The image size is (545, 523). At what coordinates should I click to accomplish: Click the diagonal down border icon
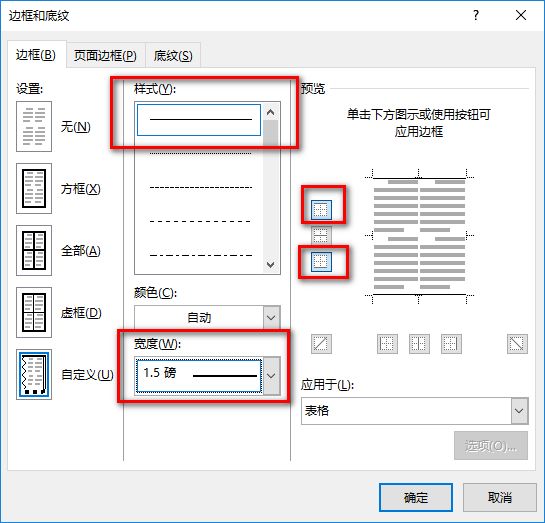[517, 344]
